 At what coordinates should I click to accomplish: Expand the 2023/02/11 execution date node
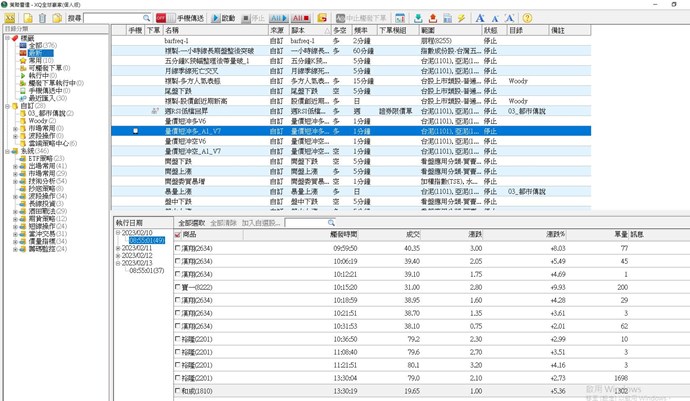pos(118,247)
